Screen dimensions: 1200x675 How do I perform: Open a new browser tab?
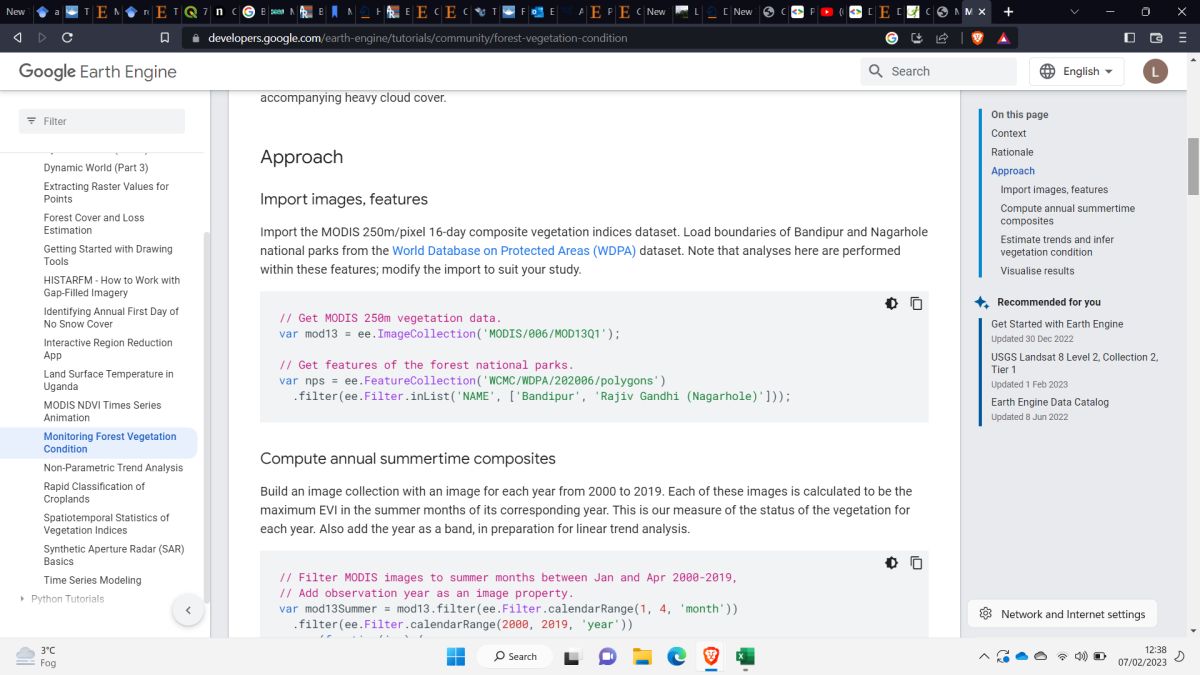[1008, 12]
